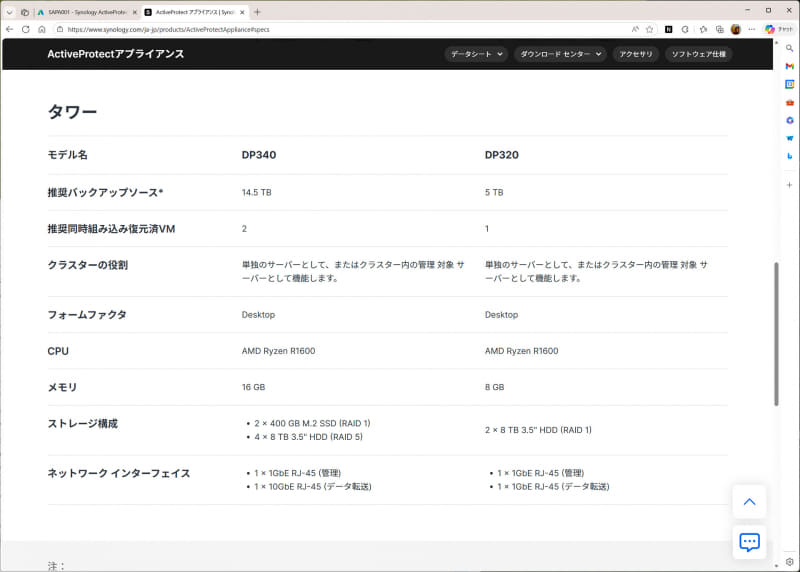Screen dimensions: 800x572
Task: Select the 14.5 TB value
Action: click(257, 192)
